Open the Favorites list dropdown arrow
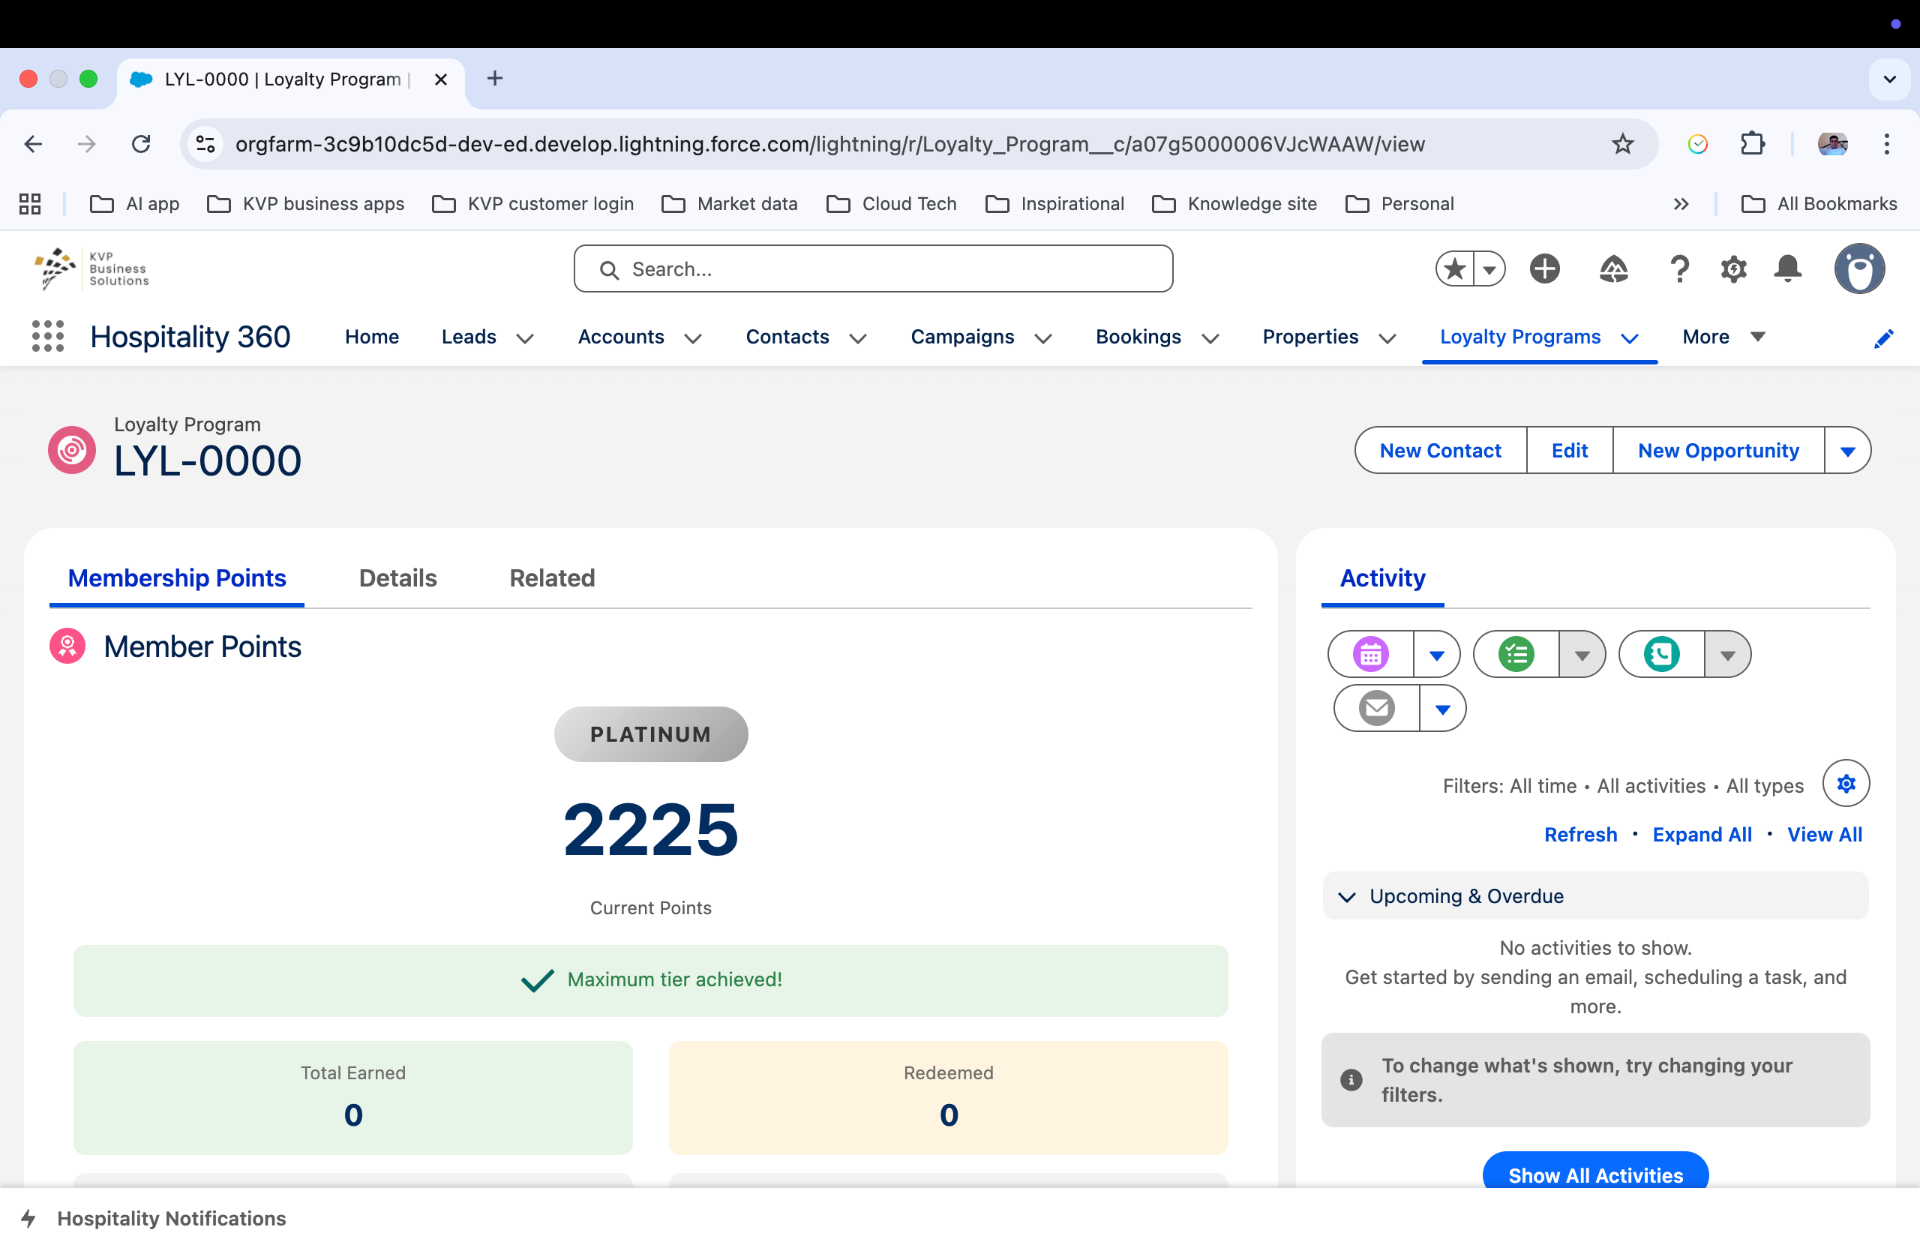Viewport: 1920px width, 1248px height. pos(1489,269)
